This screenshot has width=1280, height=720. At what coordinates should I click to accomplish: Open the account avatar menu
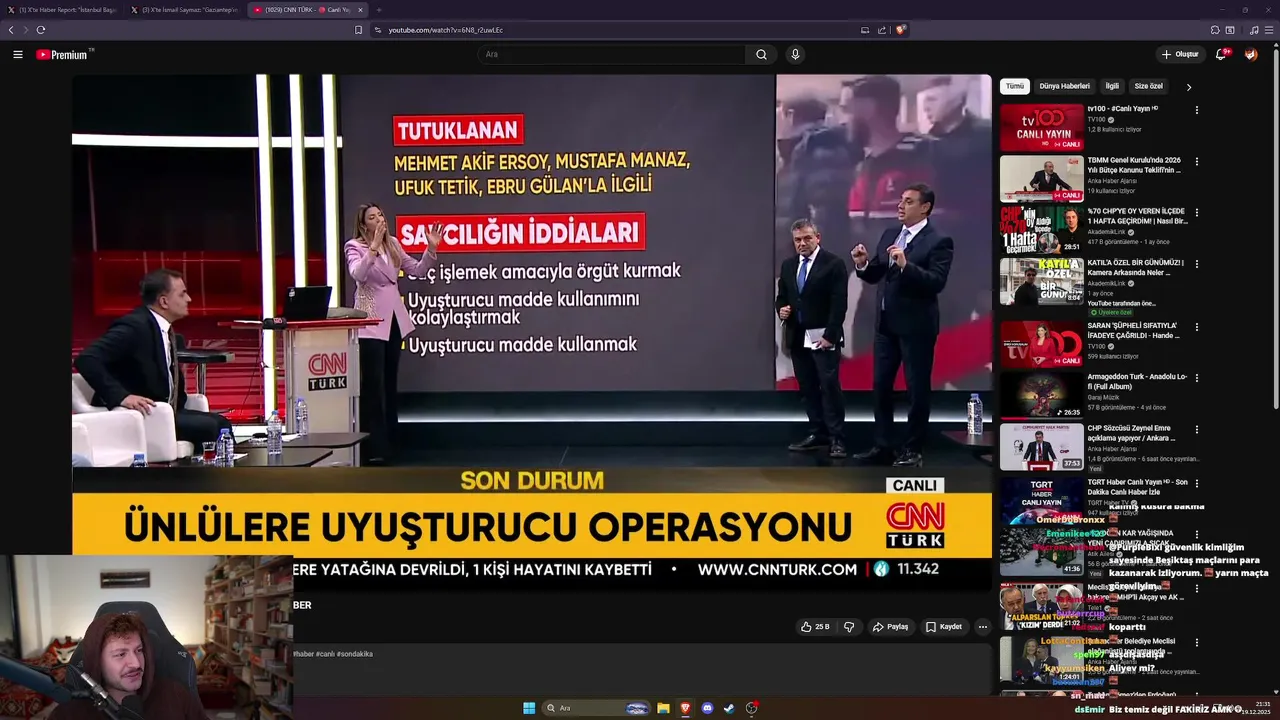1251,54
